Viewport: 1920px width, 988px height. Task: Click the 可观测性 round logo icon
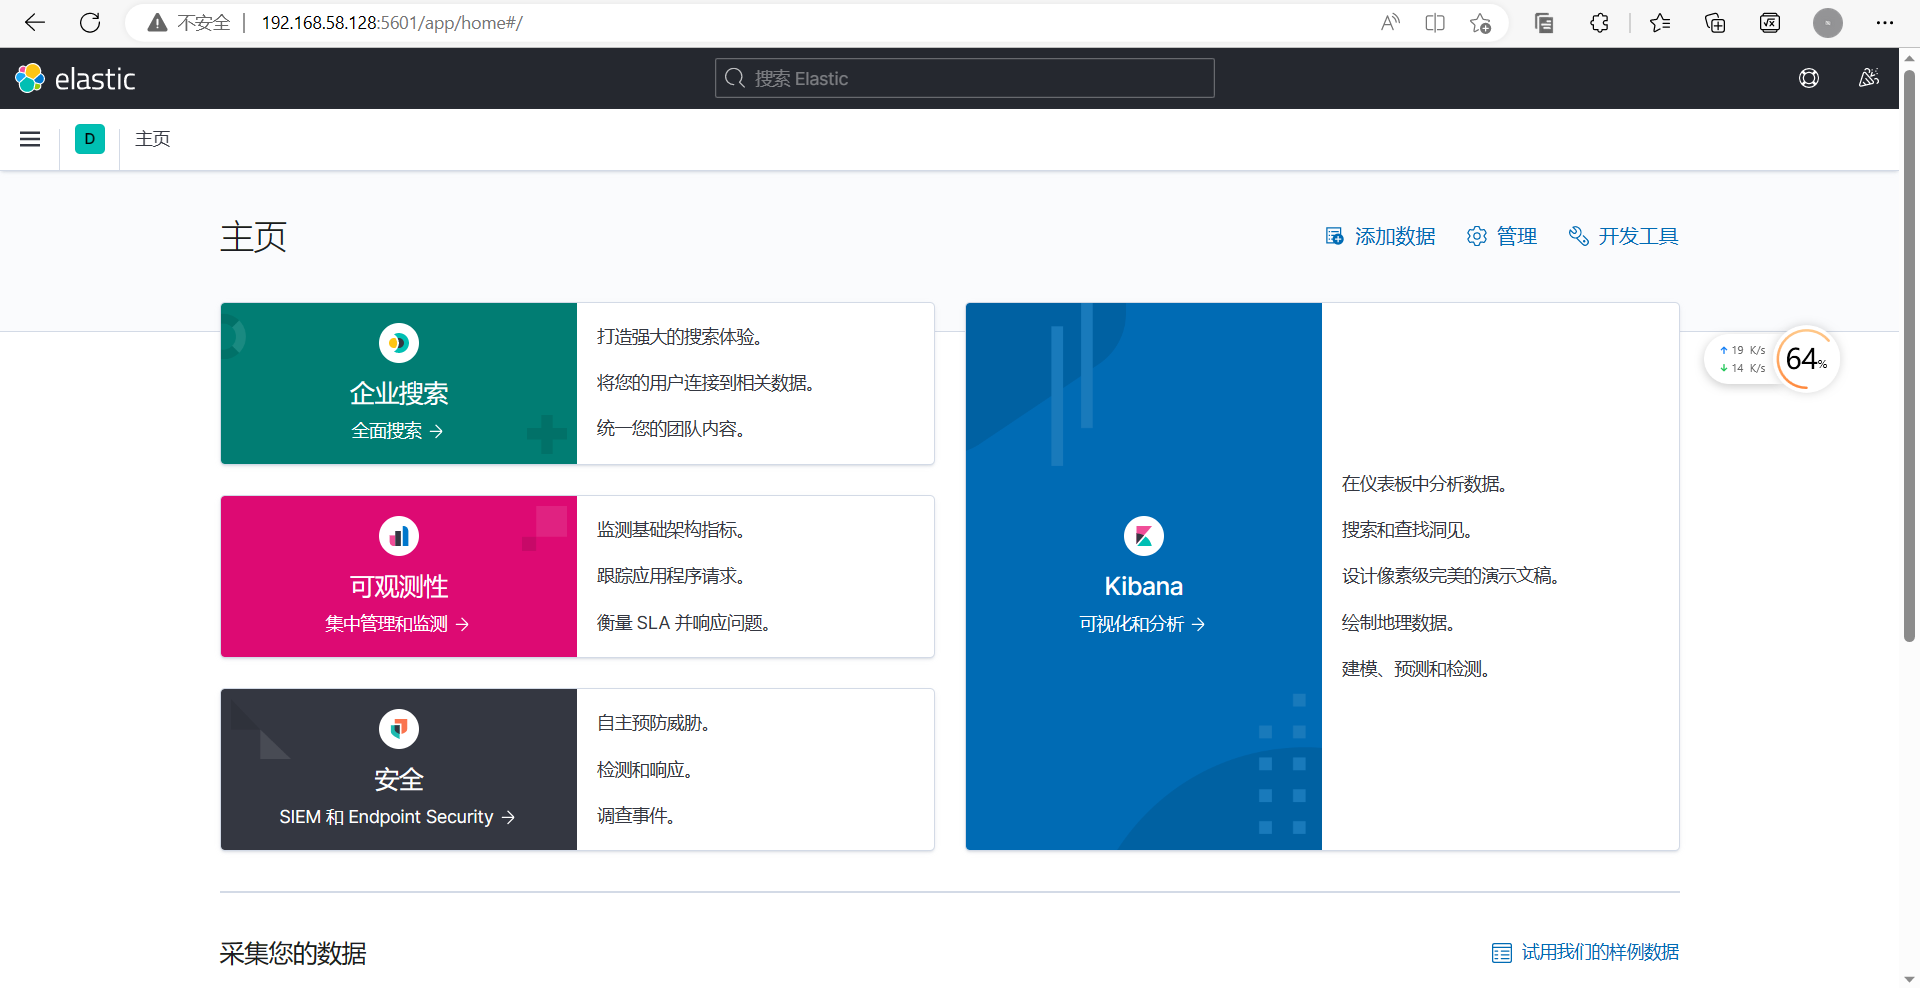tap(399, 536)
